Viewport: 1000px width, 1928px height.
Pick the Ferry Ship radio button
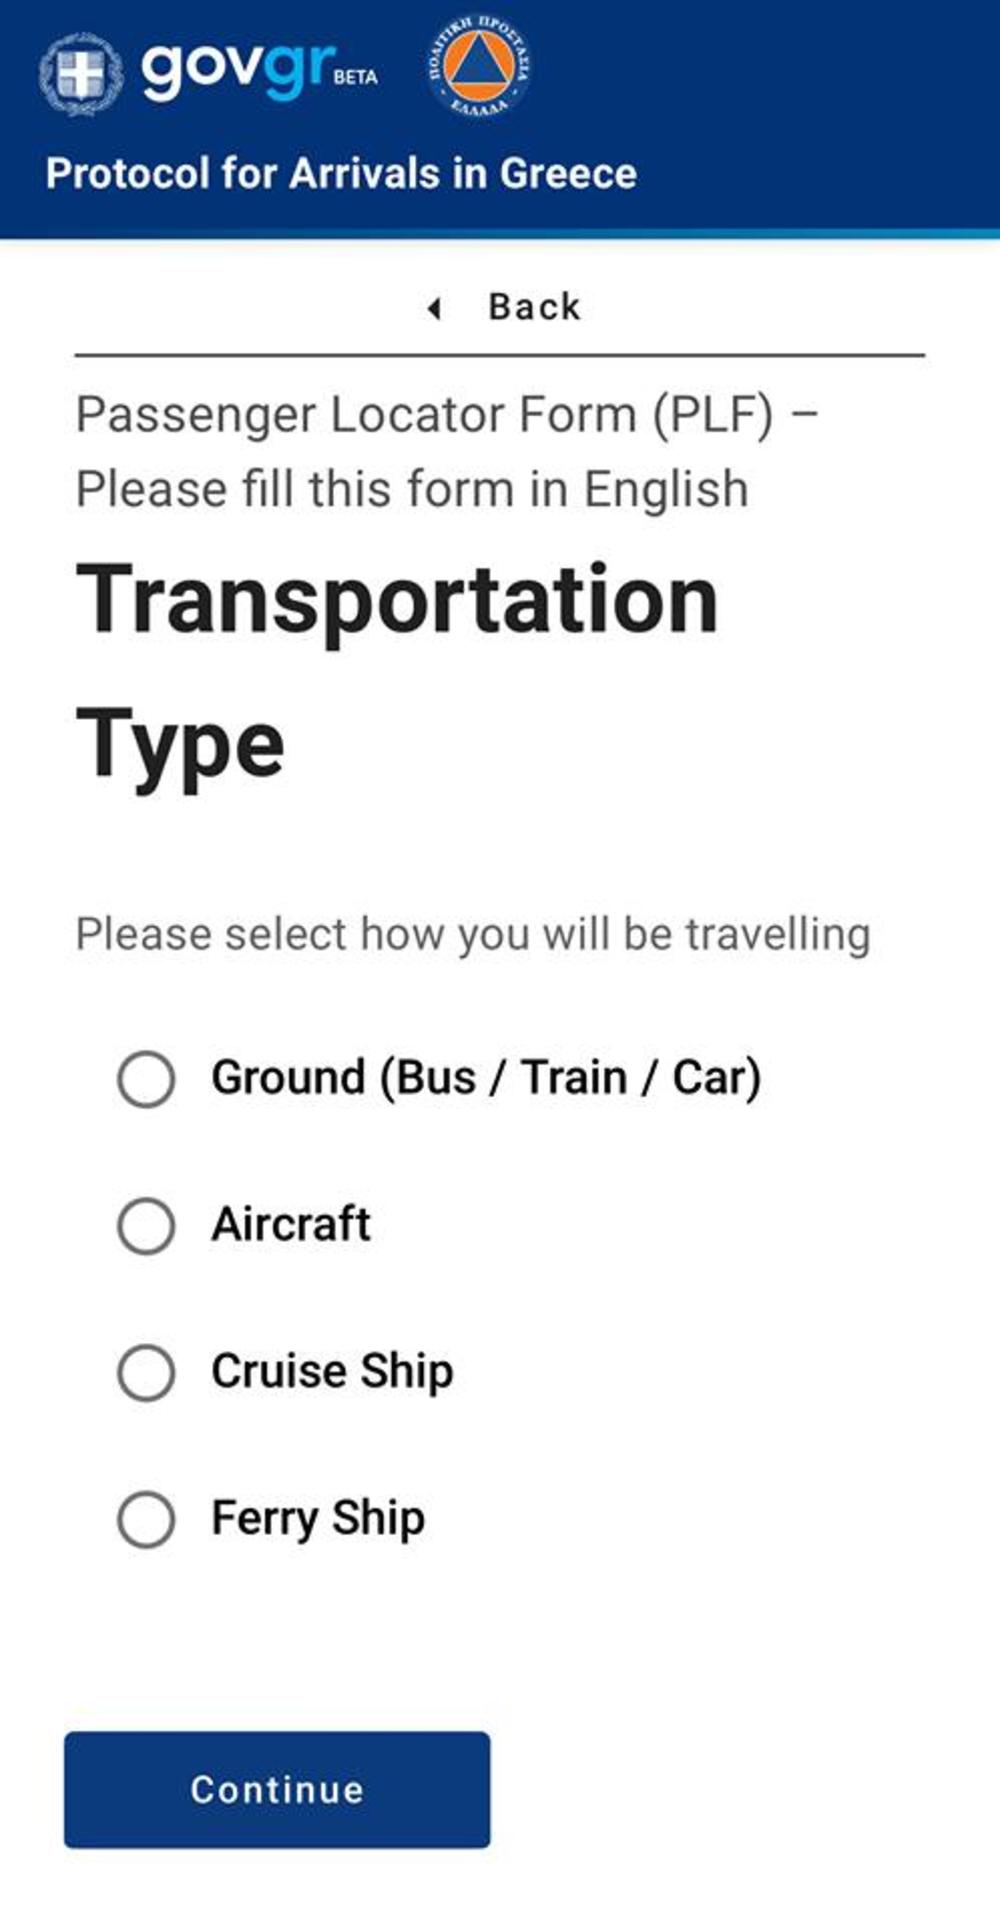146,1519
